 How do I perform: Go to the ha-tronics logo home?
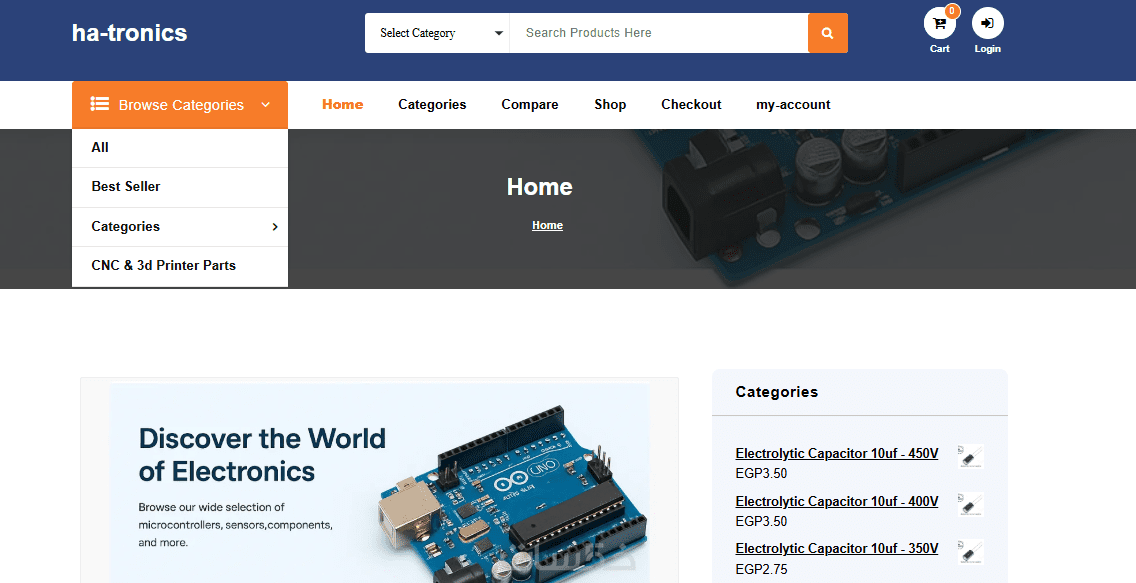(x=130, y=33)
